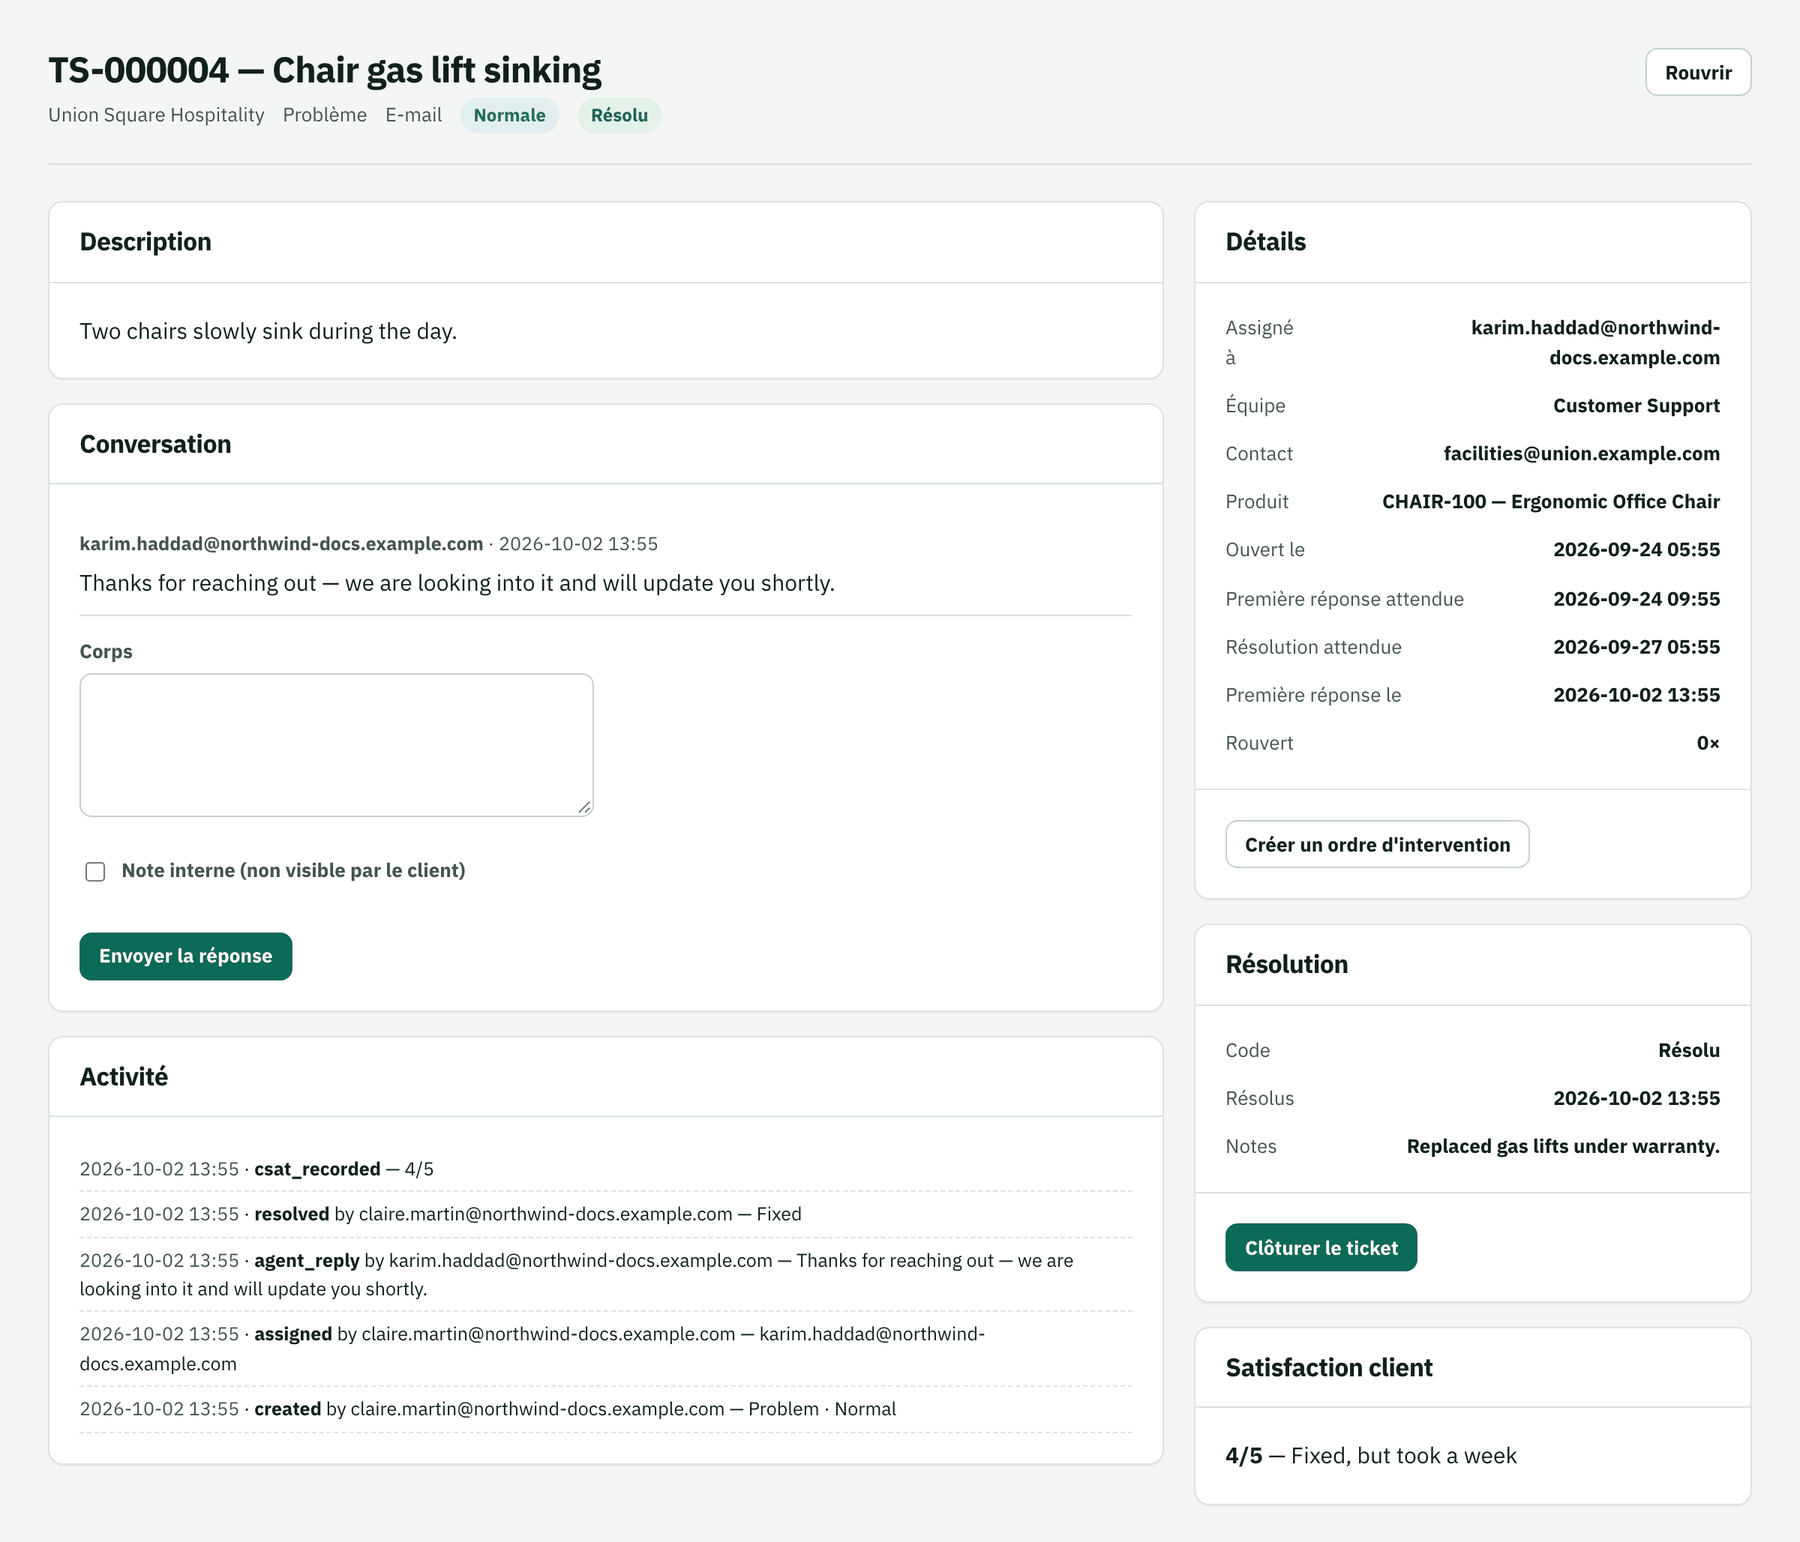Click the resolved activity entry by claire.martin
The height and width of the screenshot is (1542, 1800).
pos(606,1214)
